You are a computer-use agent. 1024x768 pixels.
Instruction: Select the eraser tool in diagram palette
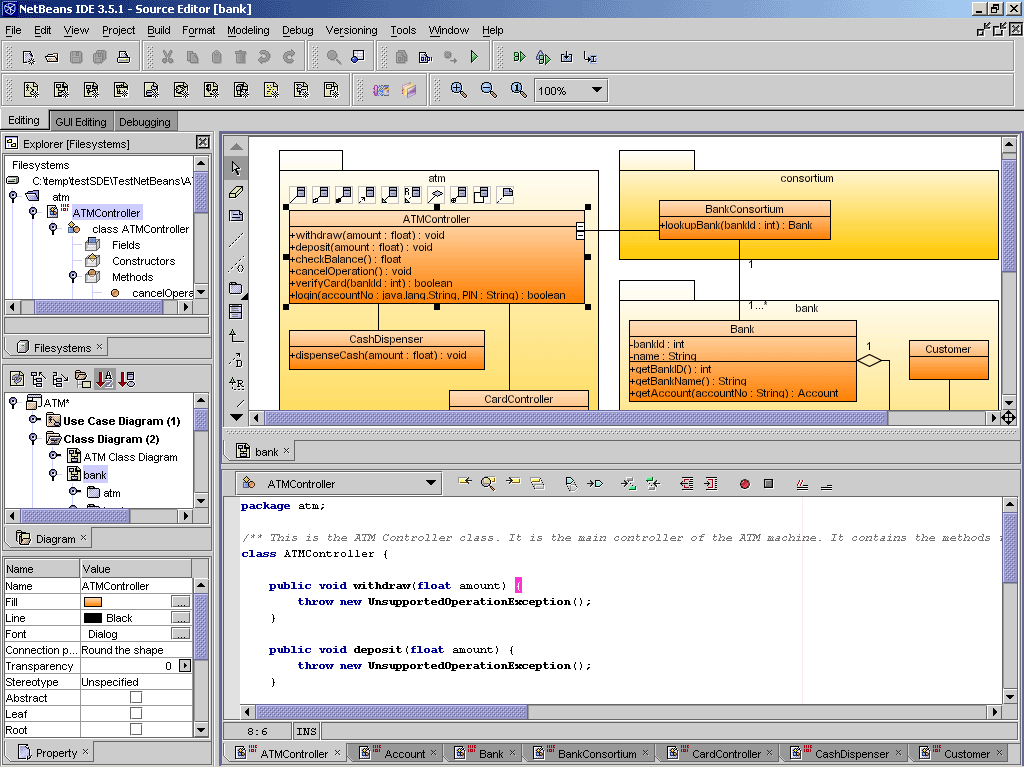pyautogui.click(x=236, y=192)
